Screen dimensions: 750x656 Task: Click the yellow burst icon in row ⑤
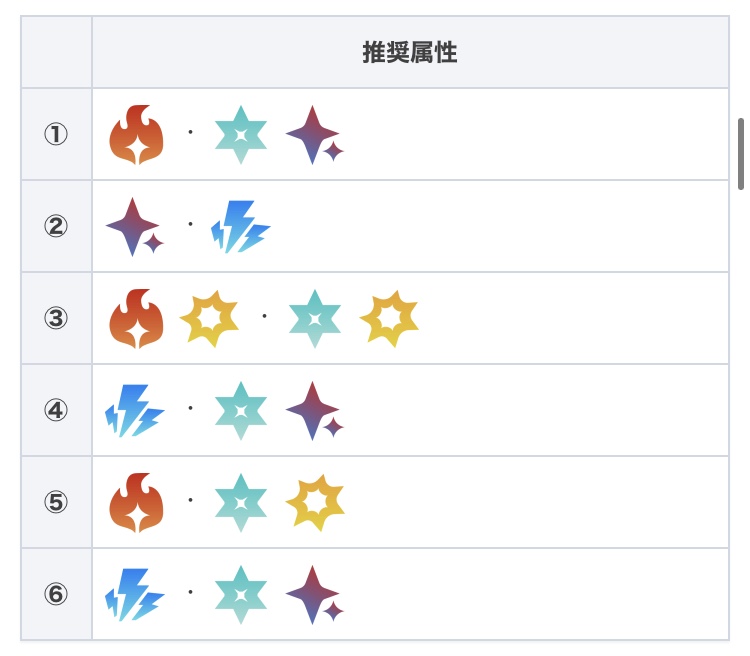(315, 502)
